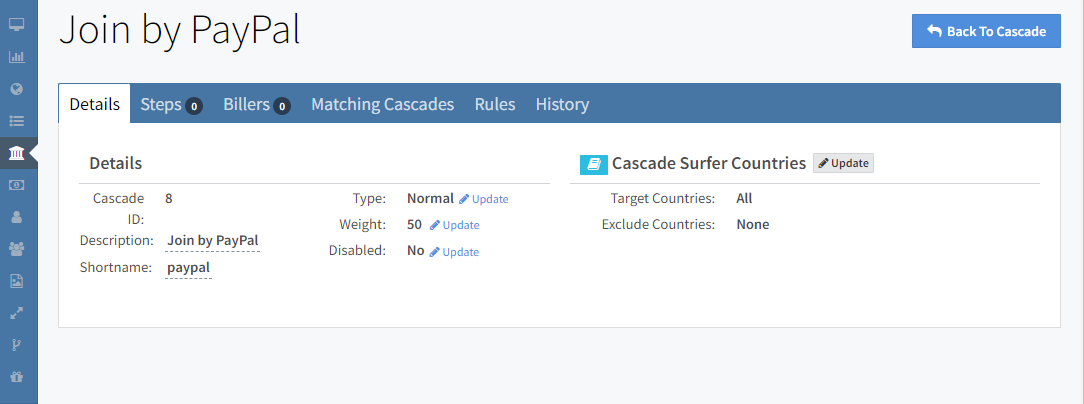Viewport: 1084px width, 404px height.
Task: Click the blue book icon beside Cascade Surfer Countries
Action: tap(594, 164)
